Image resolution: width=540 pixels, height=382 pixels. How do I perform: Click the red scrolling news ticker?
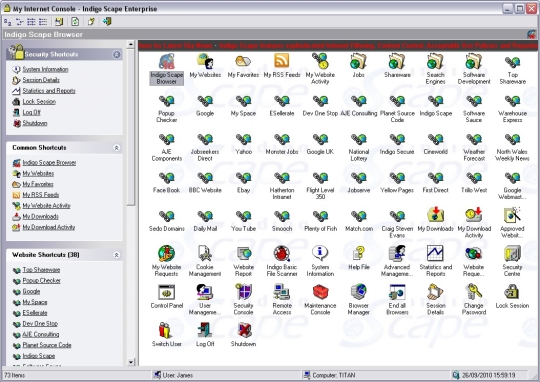click(x=338, y=45)
